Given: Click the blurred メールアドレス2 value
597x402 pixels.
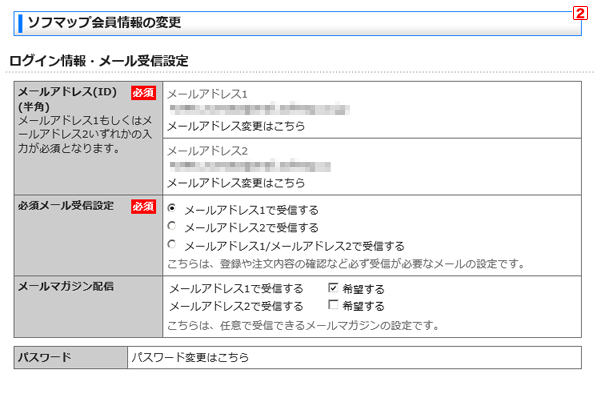Looking at the screenshot, I should click(x=250, y=167).
